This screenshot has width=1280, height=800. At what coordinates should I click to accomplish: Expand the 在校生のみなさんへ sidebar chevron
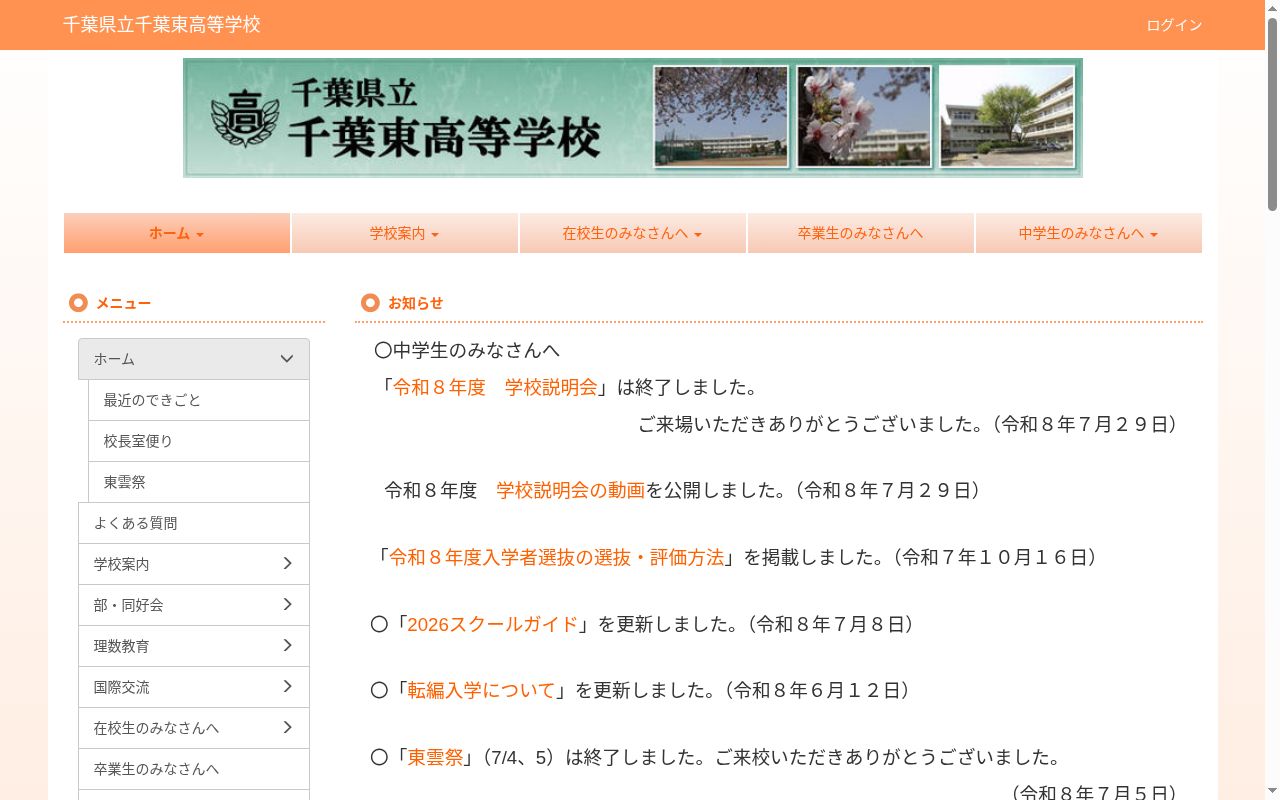point(287,728)
